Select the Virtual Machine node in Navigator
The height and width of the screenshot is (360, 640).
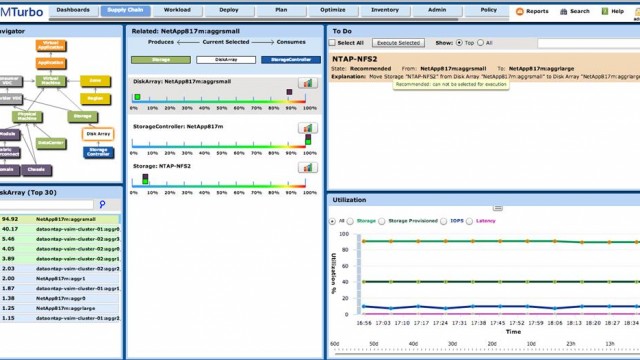(51, 81)
